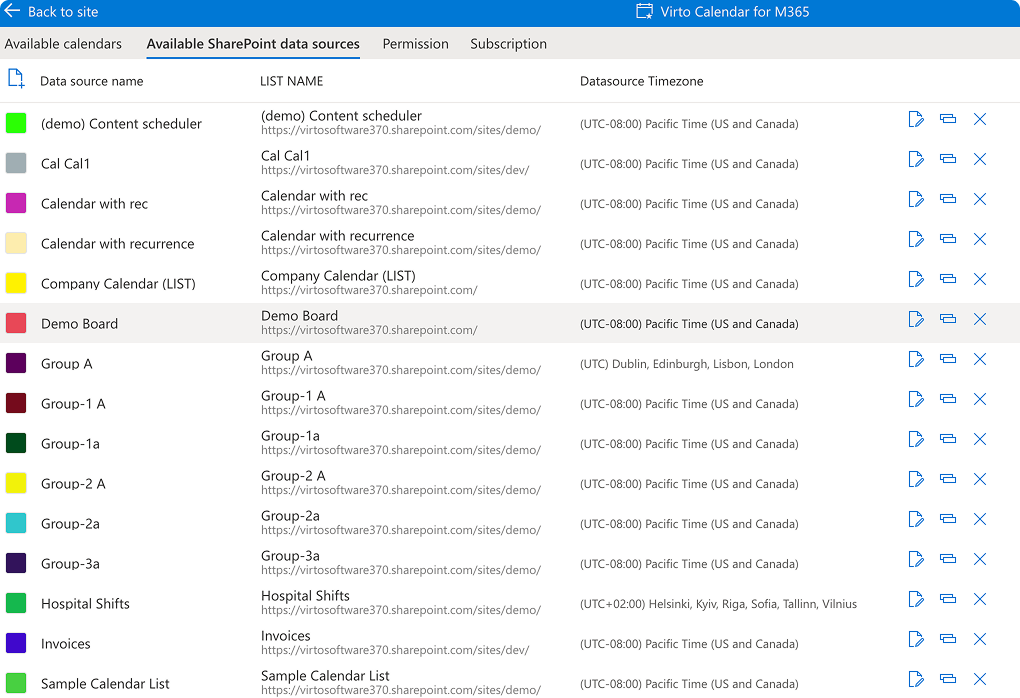This screenshot has height=698, width=1020.
Task: Edit the Invoices data source
Action: click(x=916, y=639)
